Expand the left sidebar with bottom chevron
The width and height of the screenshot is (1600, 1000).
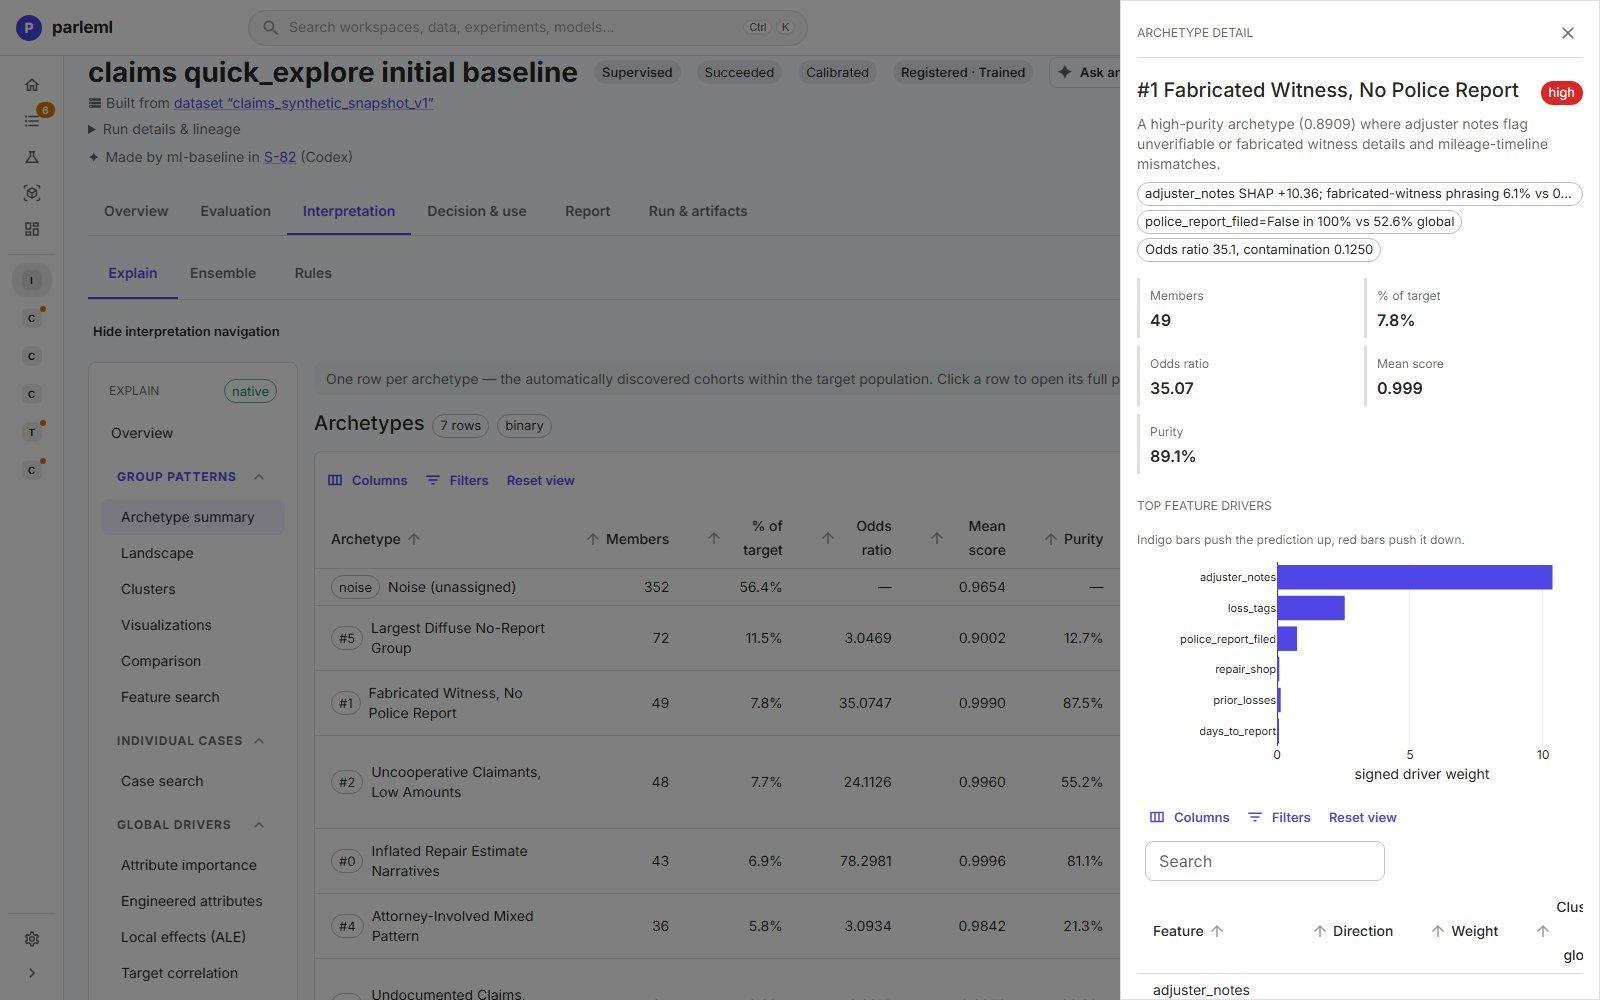32,973
